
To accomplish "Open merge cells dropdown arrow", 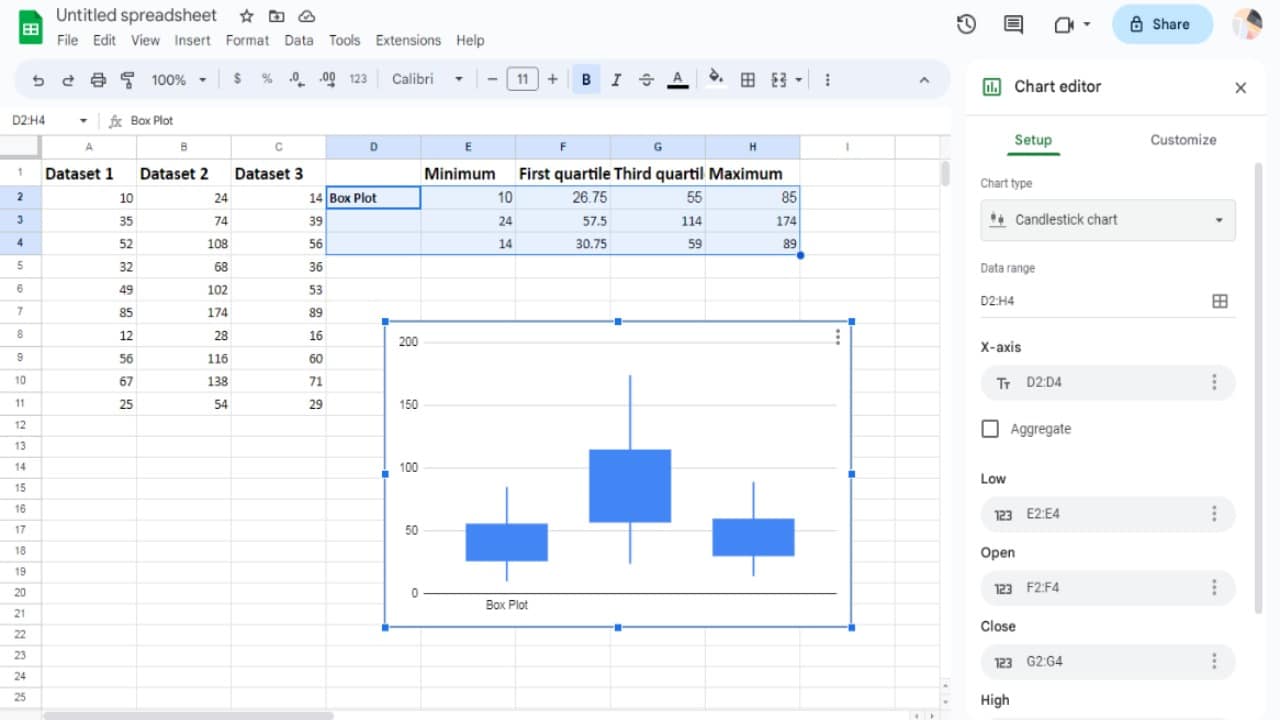I will [799, 80].
